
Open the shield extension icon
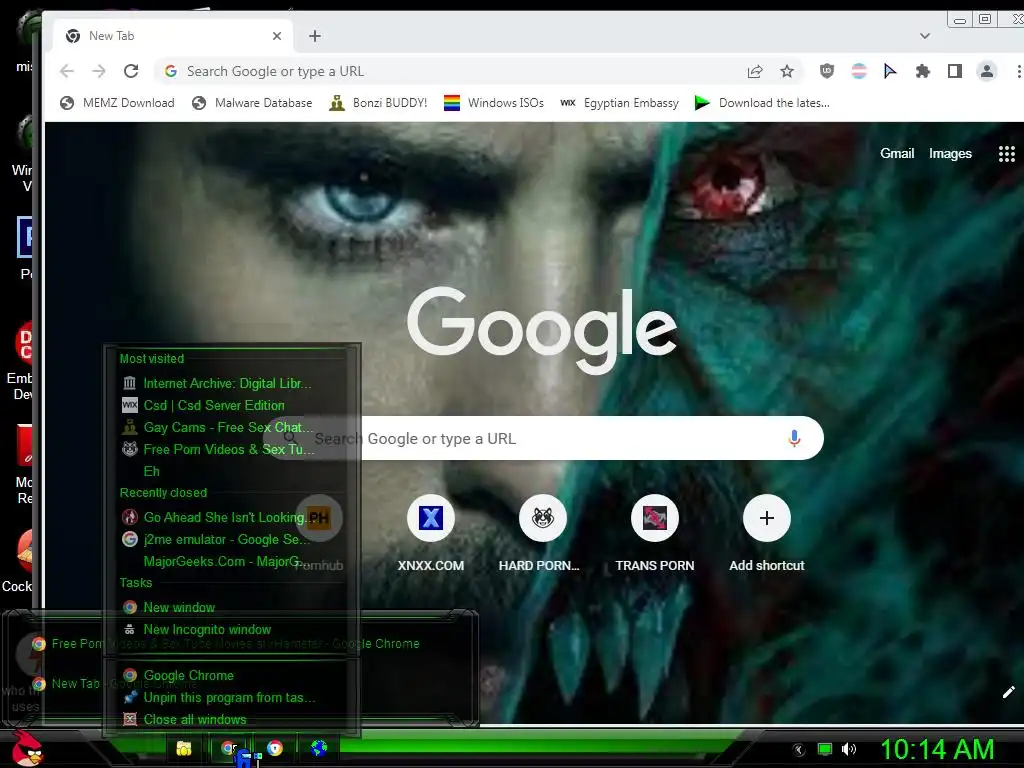click(x=827, y=71)
